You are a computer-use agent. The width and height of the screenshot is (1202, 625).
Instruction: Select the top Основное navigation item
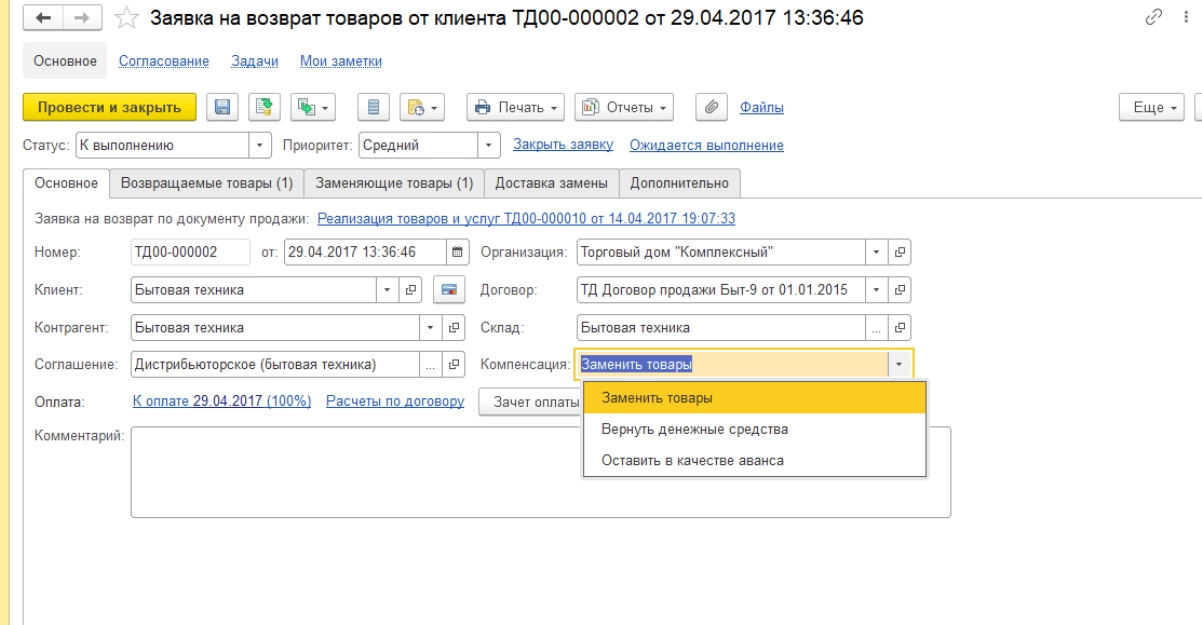click(x=65, y=61)
